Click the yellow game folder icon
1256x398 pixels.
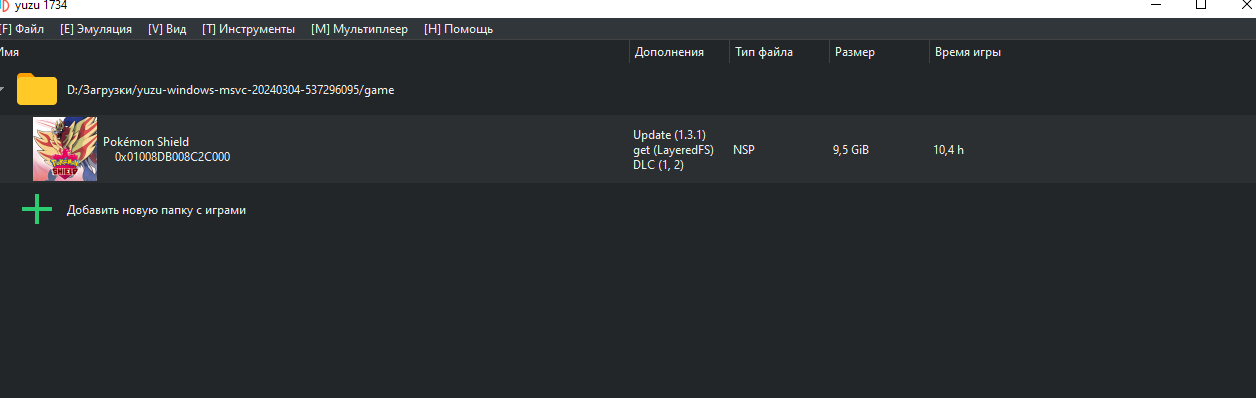click(x=37, y=89)
